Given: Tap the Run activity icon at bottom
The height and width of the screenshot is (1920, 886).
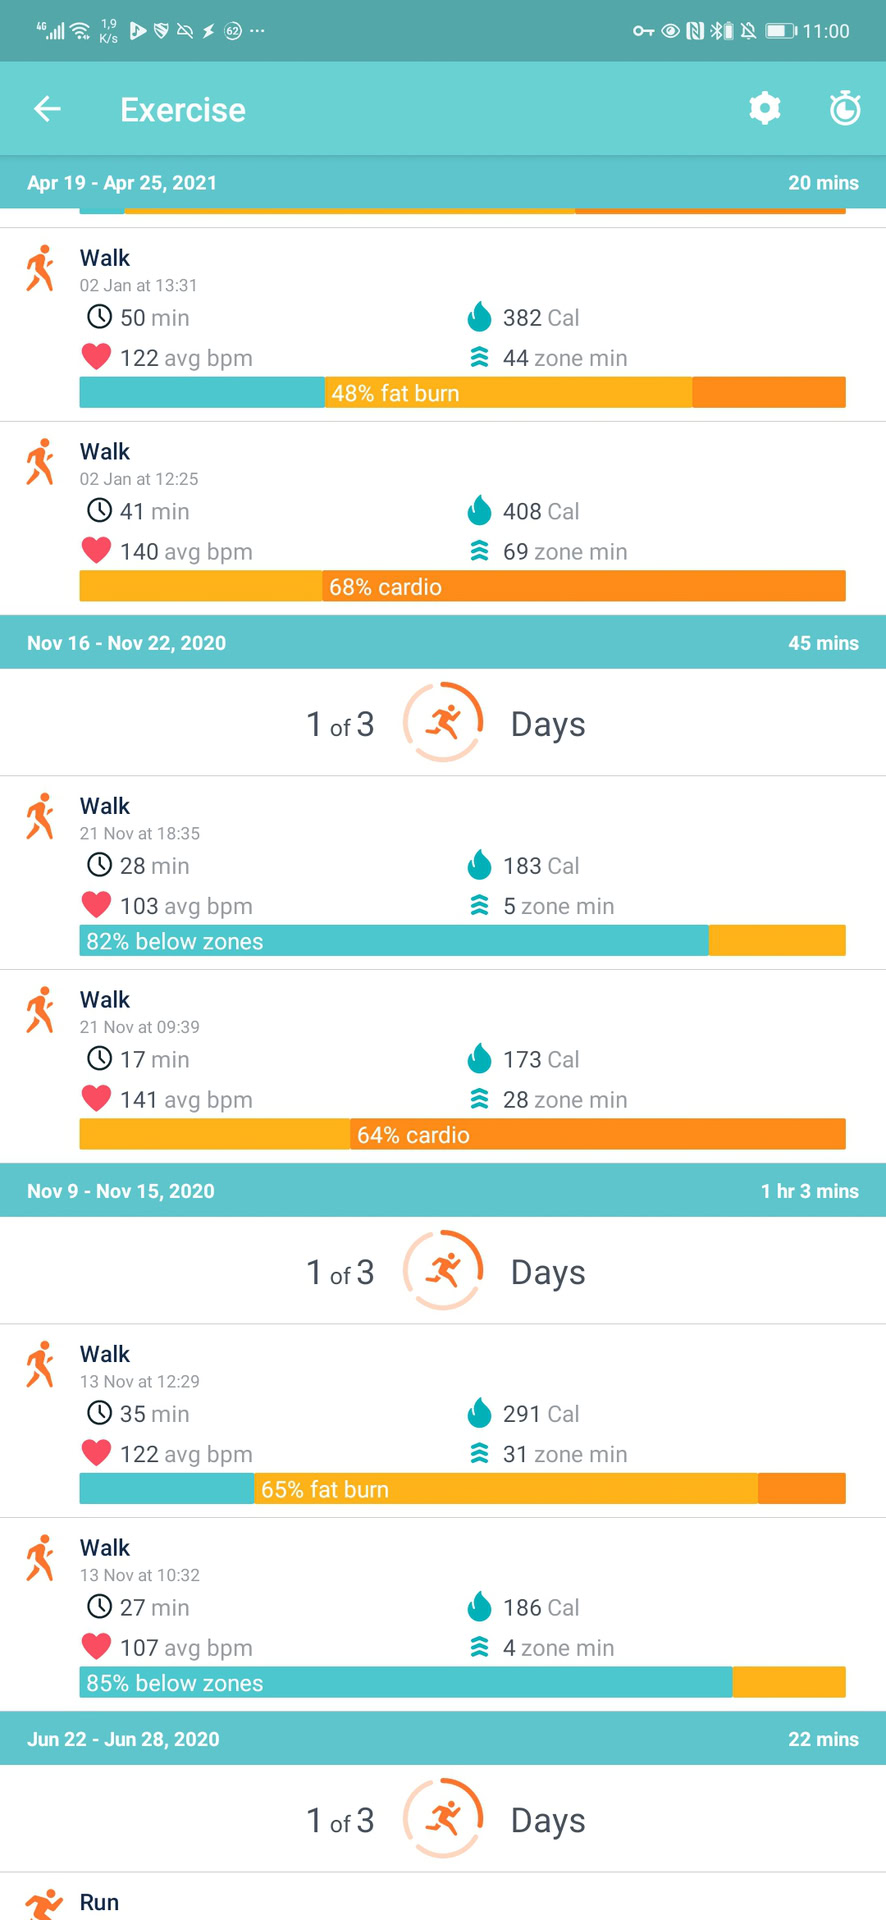Looking at the screenshot, I should coord(42,1904).
